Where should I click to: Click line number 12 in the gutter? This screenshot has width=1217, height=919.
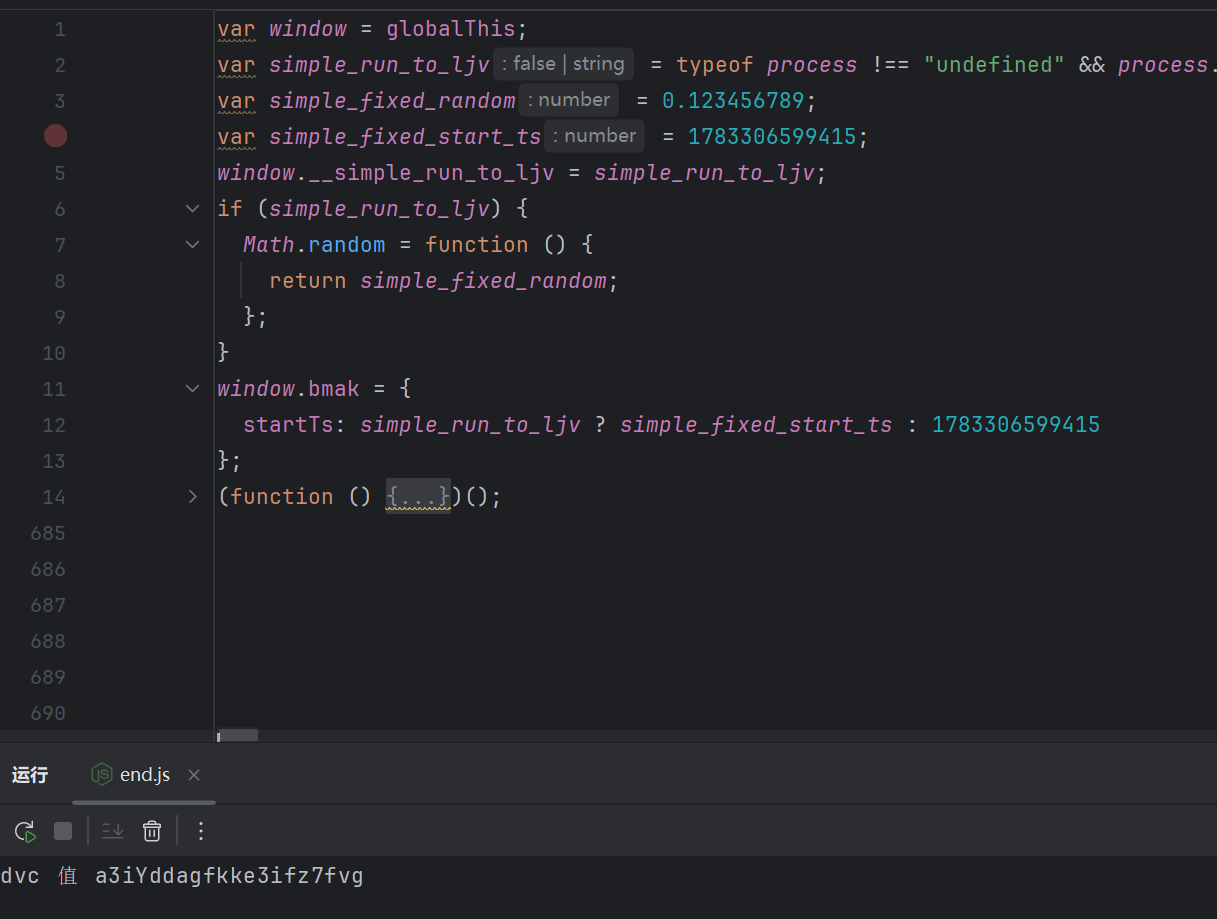point(54,425)
